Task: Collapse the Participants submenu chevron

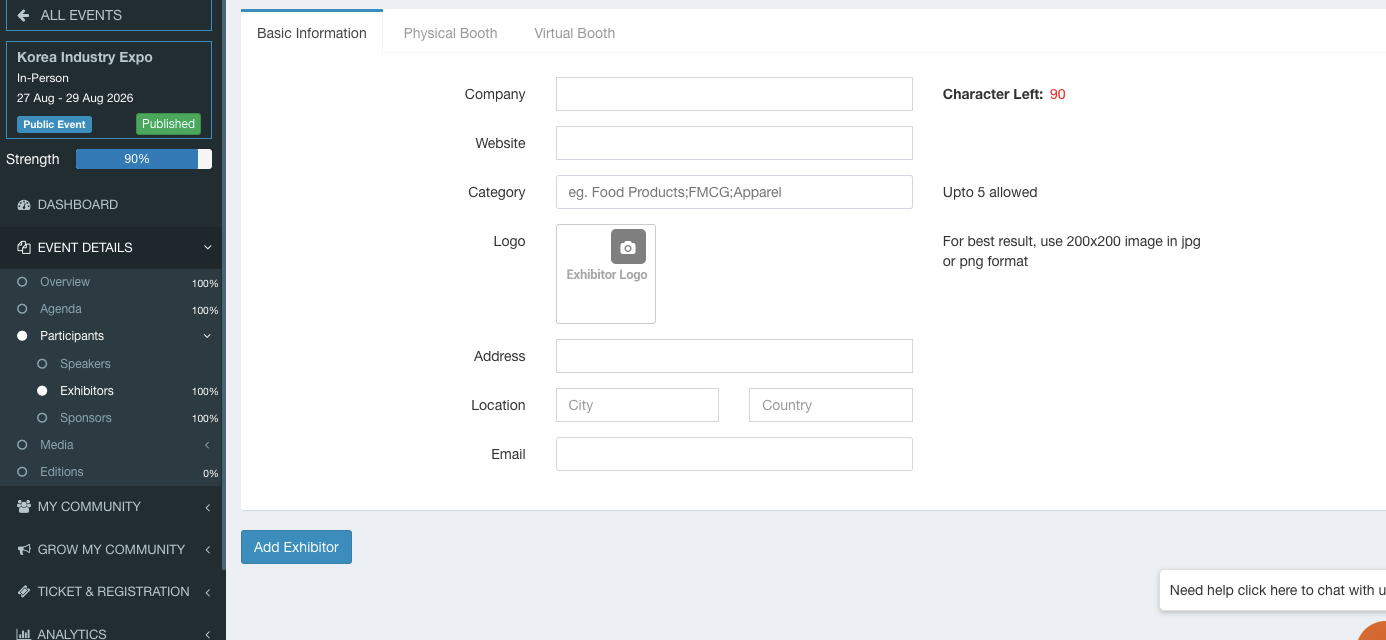Action: pyautogui.click(x=207, y=336)
